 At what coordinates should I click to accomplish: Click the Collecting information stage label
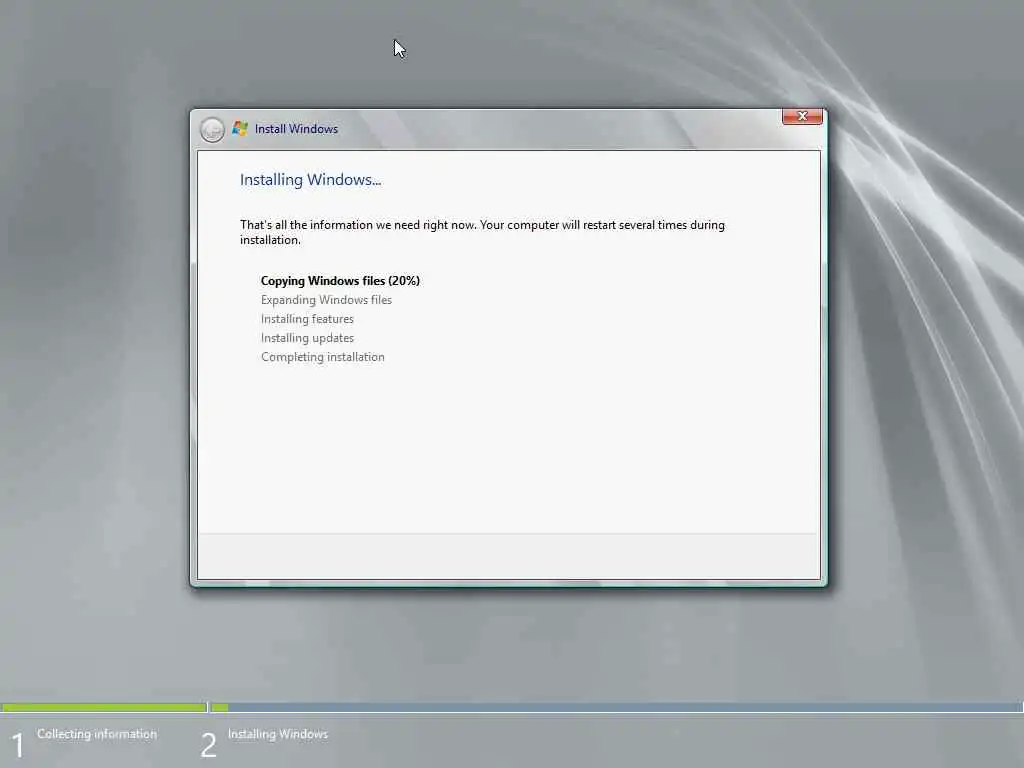[x=97, y=734]
